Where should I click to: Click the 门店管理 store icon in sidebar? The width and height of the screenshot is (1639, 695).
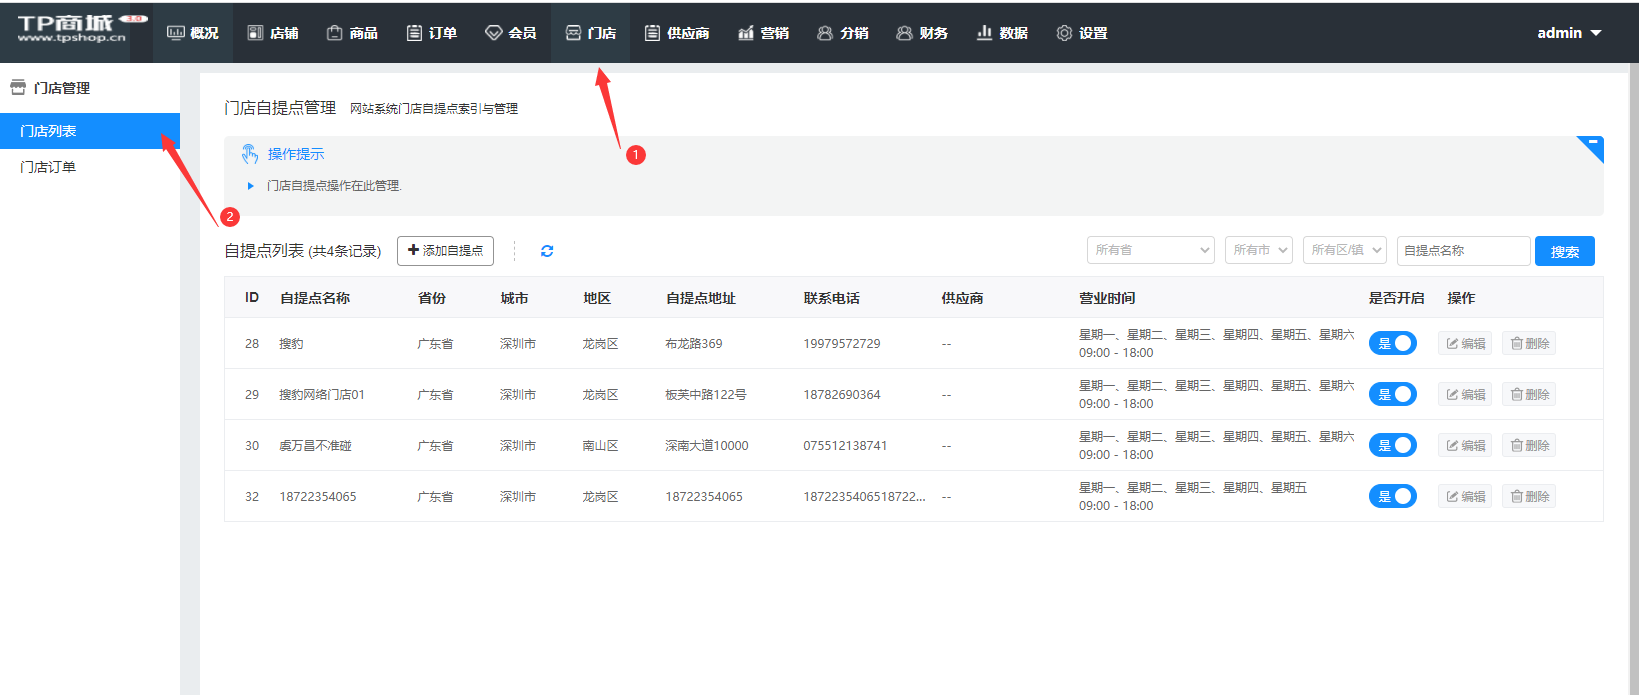(x=18, y=88)
